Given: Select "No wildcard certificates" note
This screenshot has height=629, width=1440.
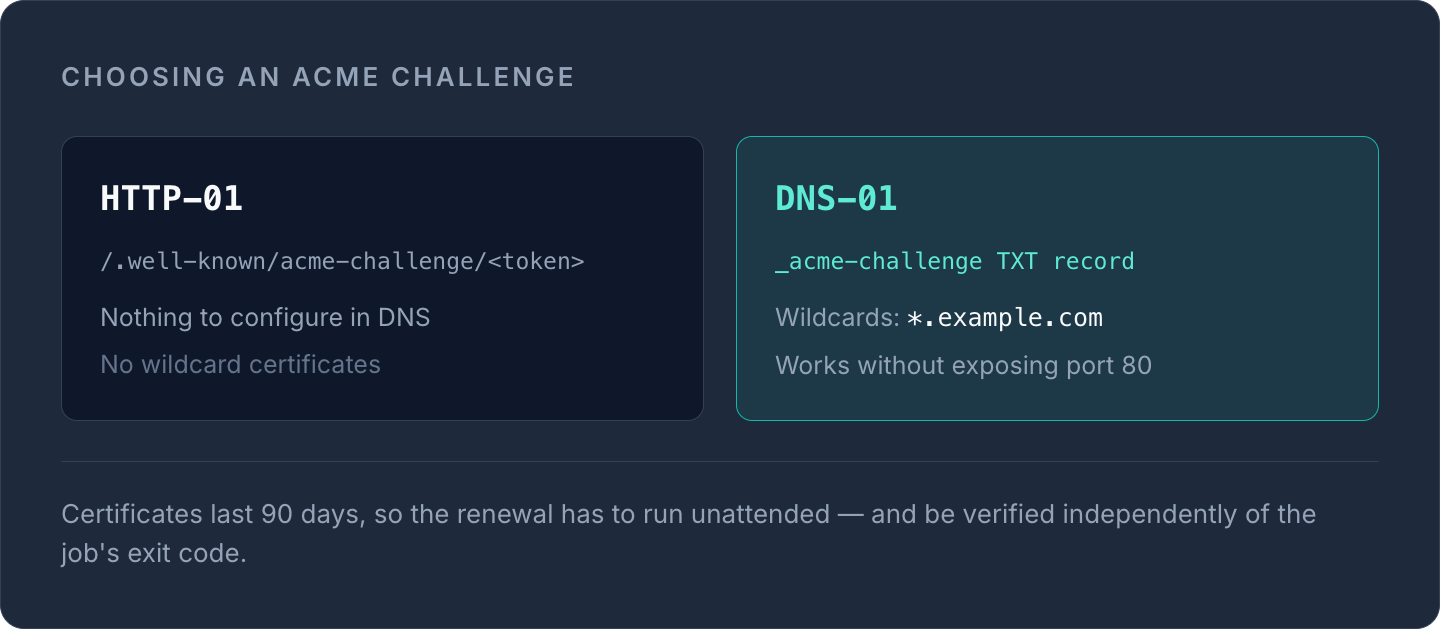Looking at the screenshot, I should (x=240, y=364).
